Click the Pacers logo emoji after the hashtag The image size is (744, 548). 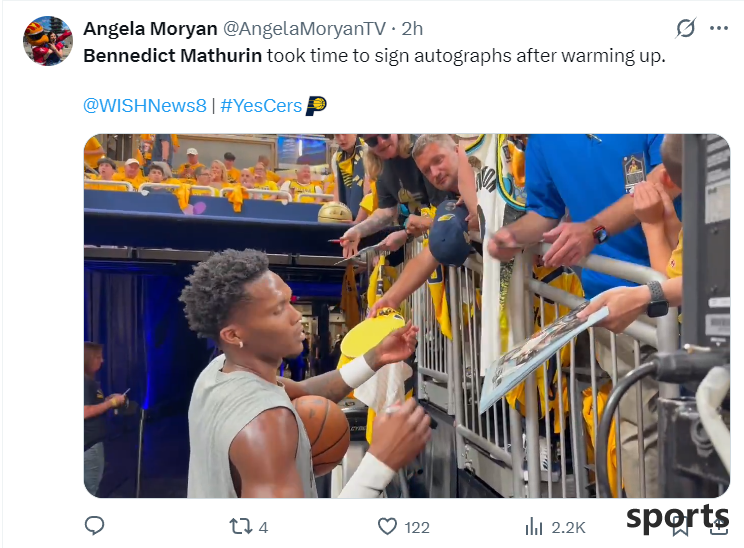316,105
